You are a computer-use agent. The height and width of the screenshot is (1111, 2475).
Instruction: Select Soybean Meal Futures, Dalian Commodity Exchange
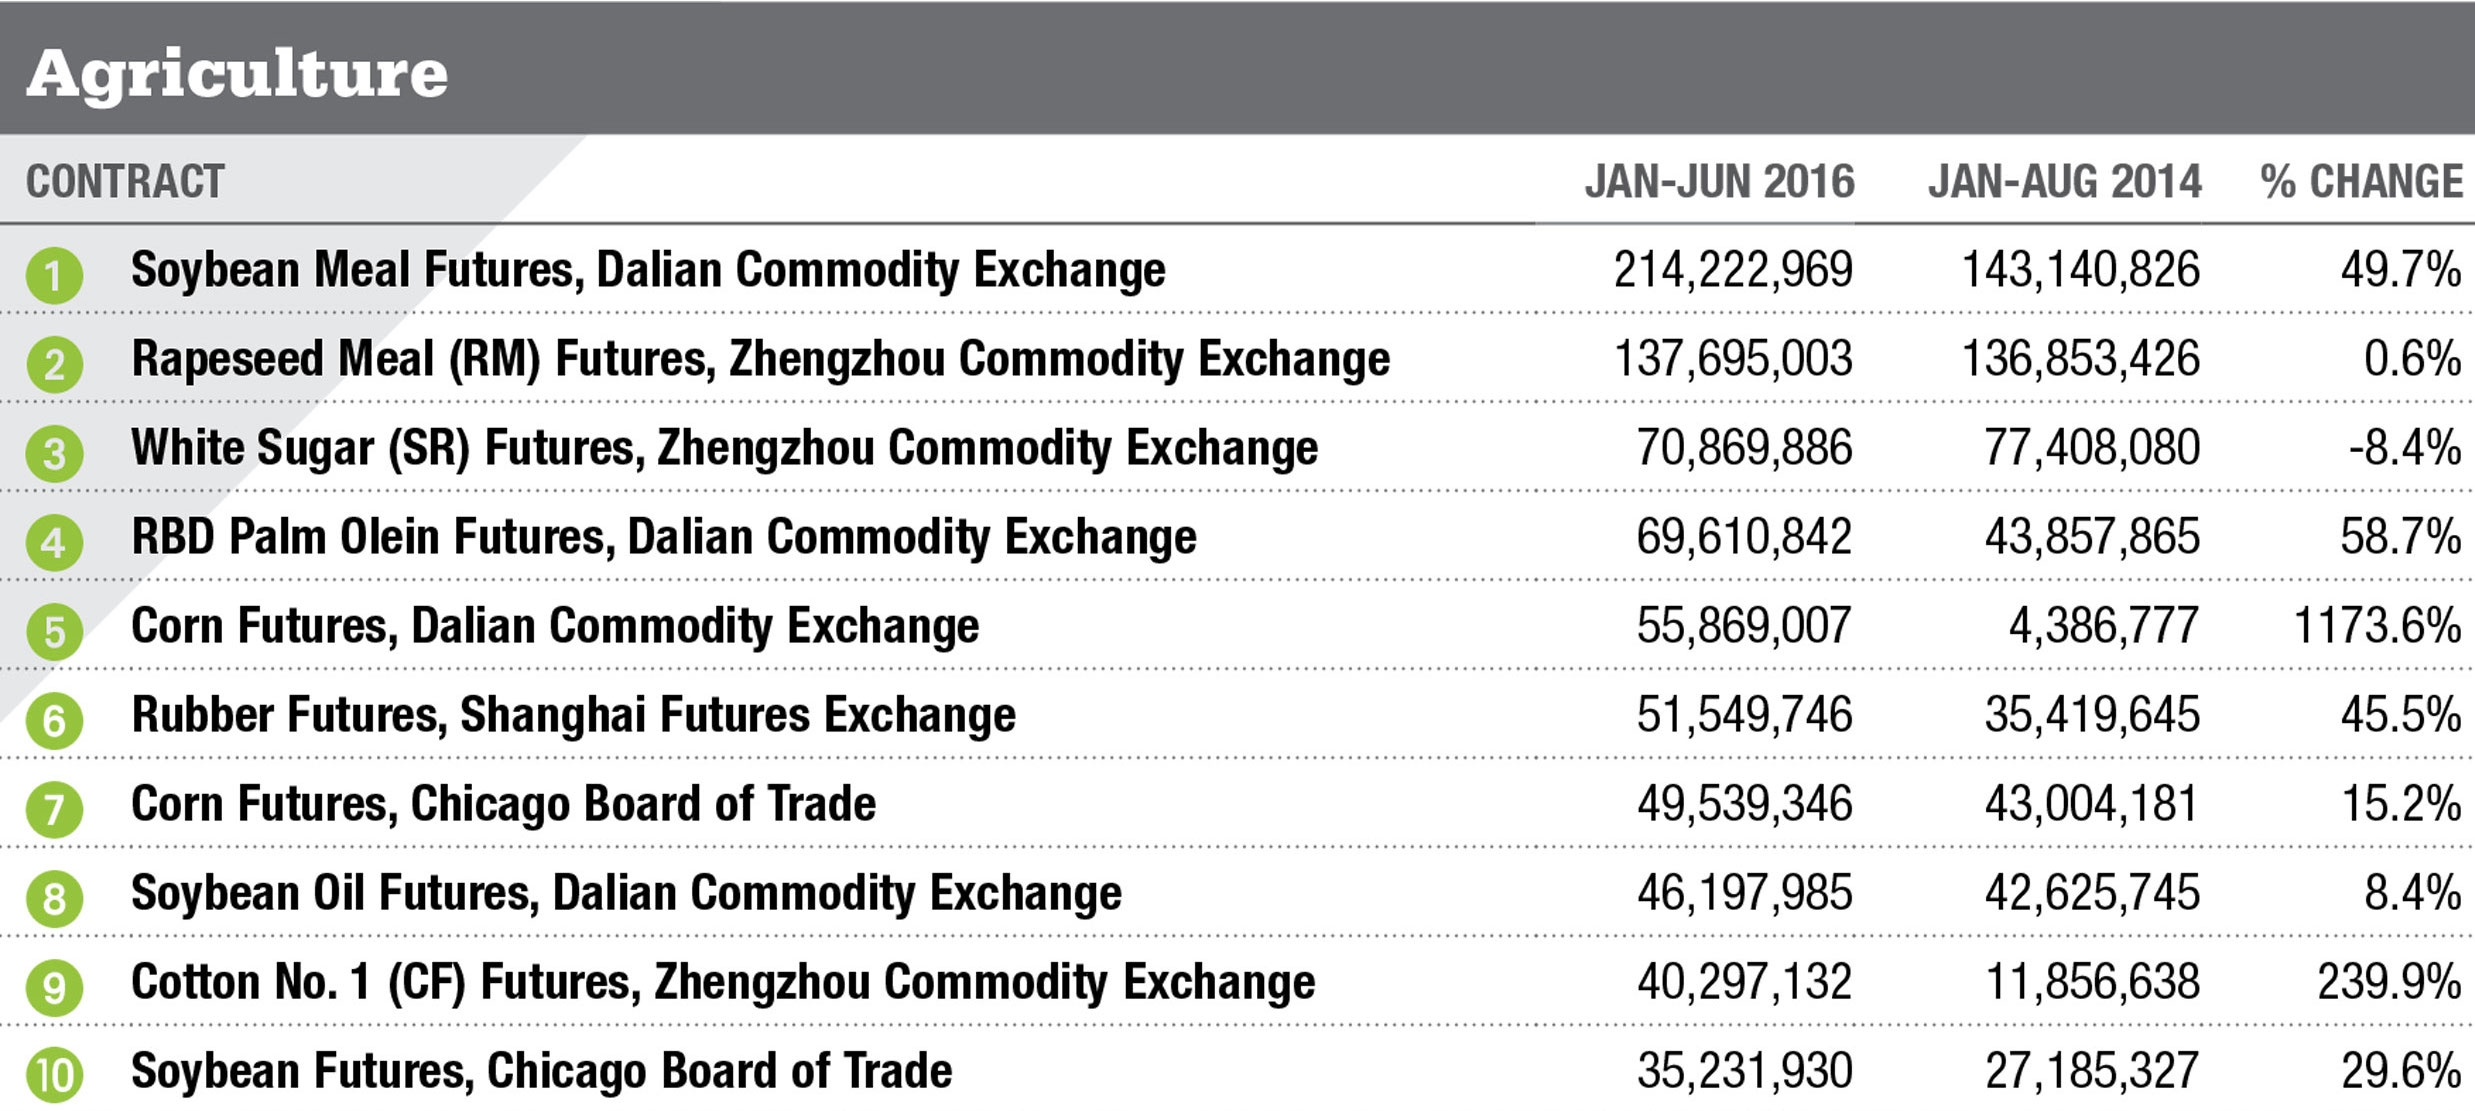(x=648, y=270)
